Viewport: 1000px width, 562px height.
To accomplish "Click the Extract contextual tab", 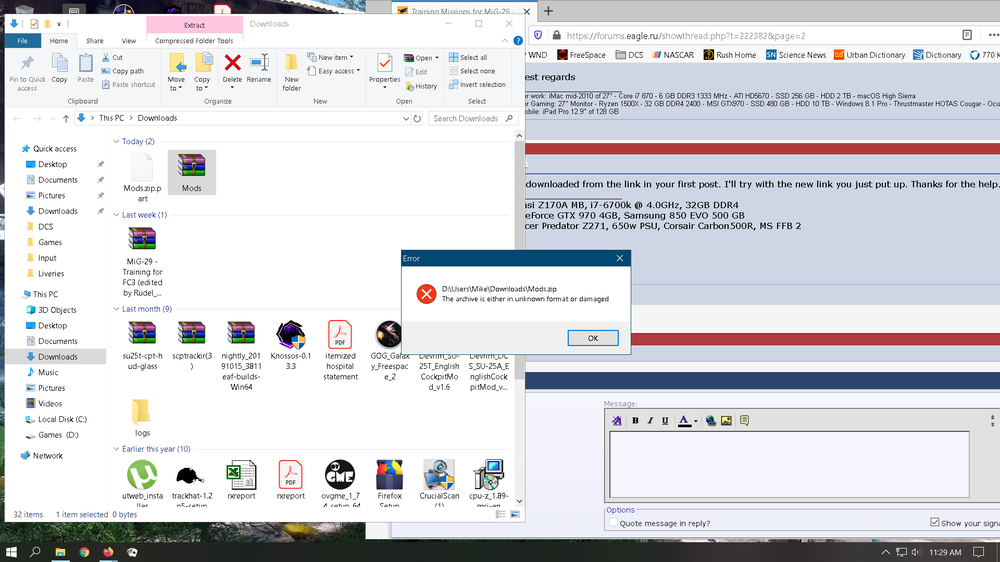I will 195,25.
